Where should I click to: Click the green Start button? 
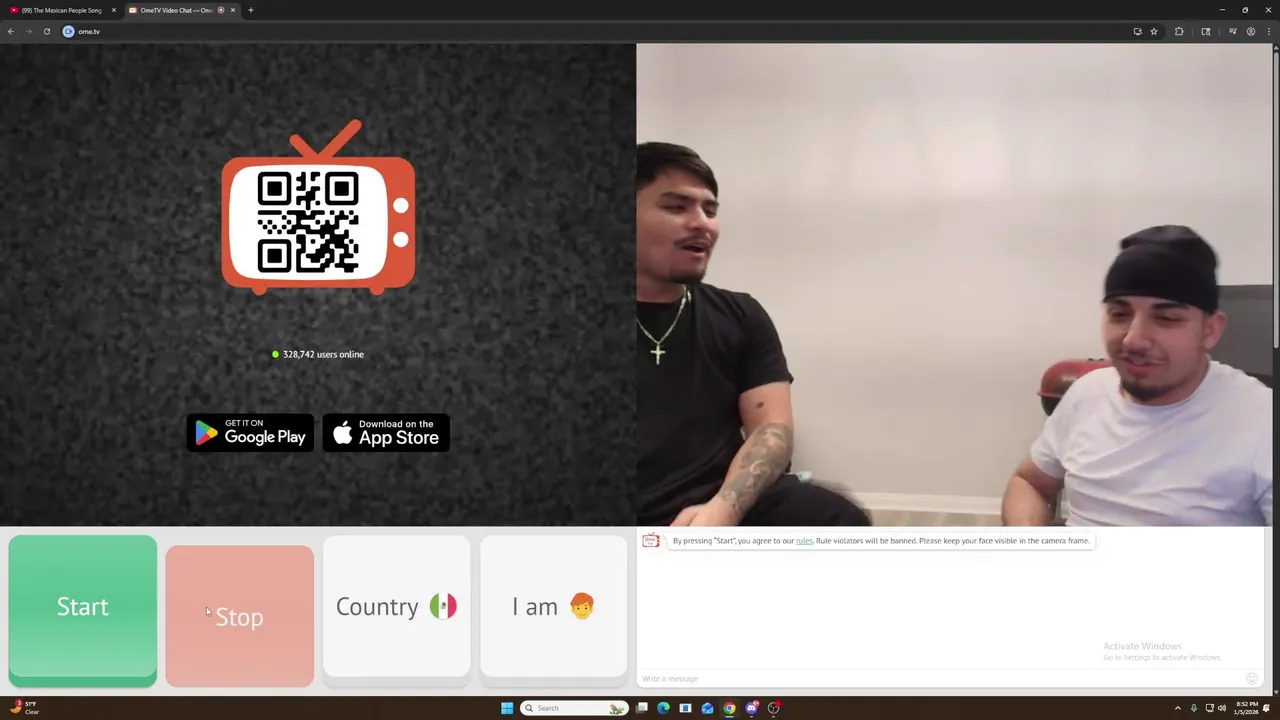(83, 610)
